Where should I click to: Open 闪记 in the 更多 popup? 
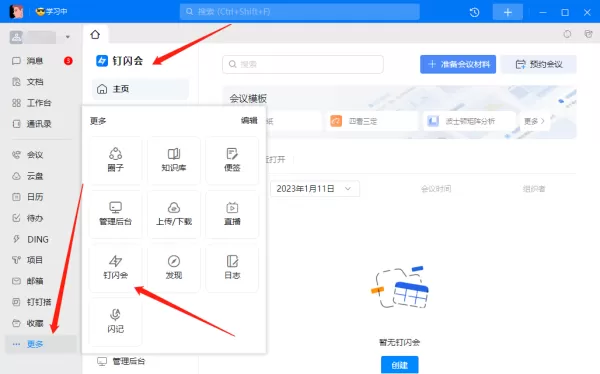coord(116,322)
